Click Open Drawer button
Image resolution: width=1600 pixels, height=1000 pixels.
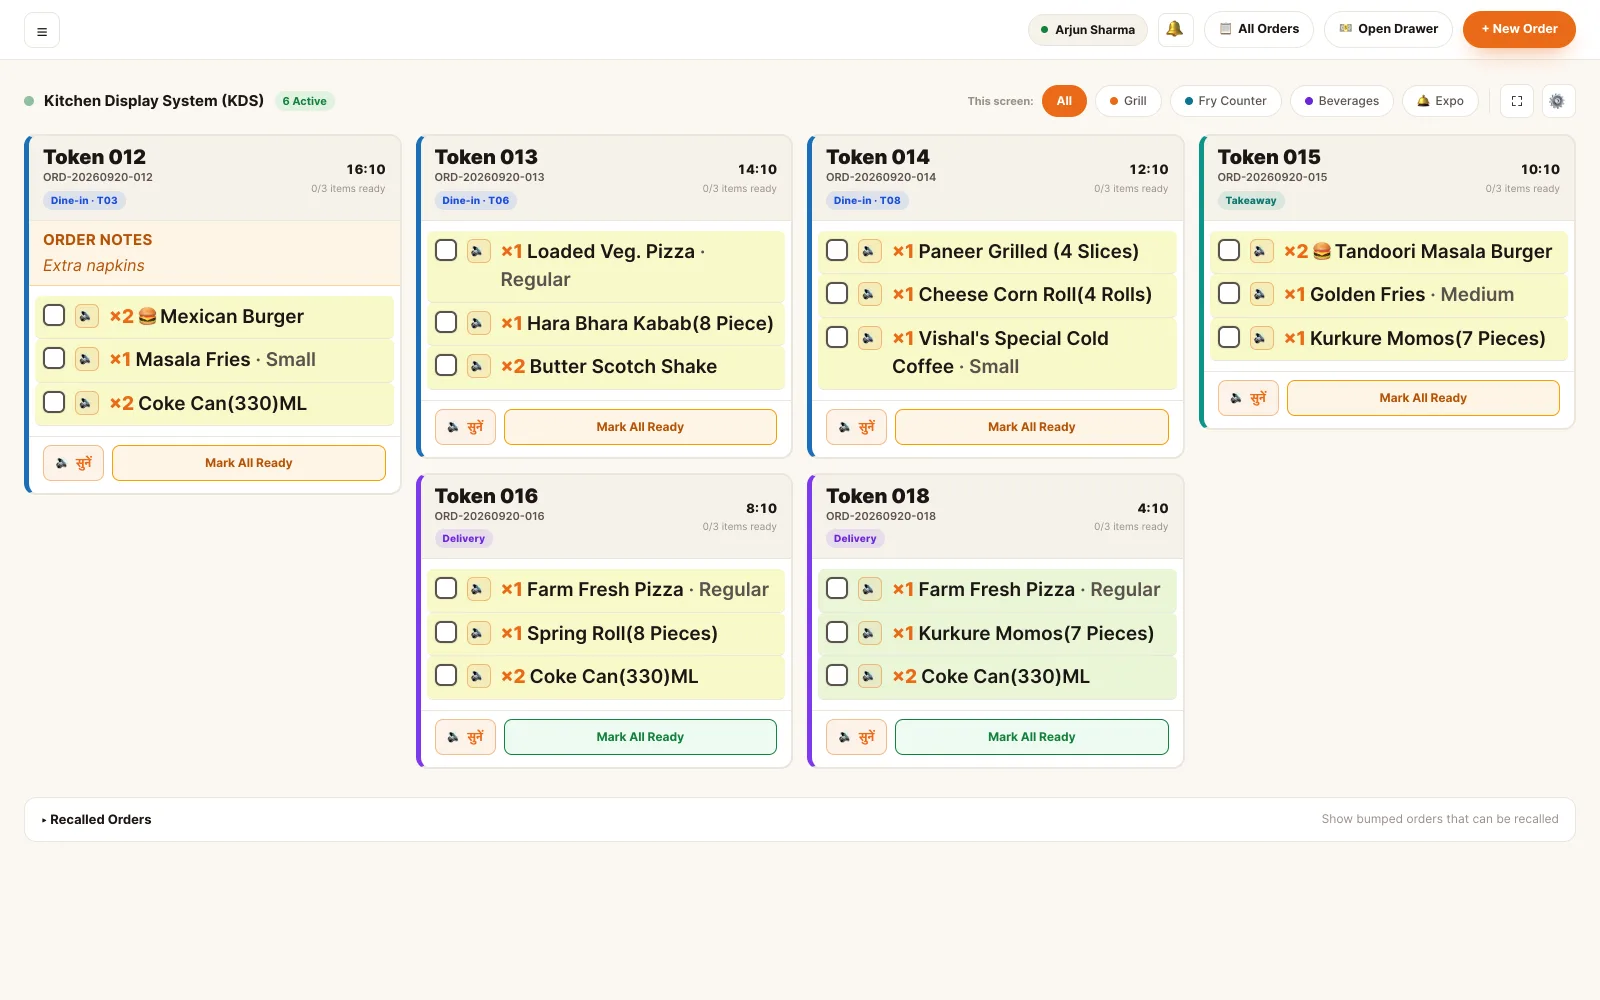point(1389,29)
